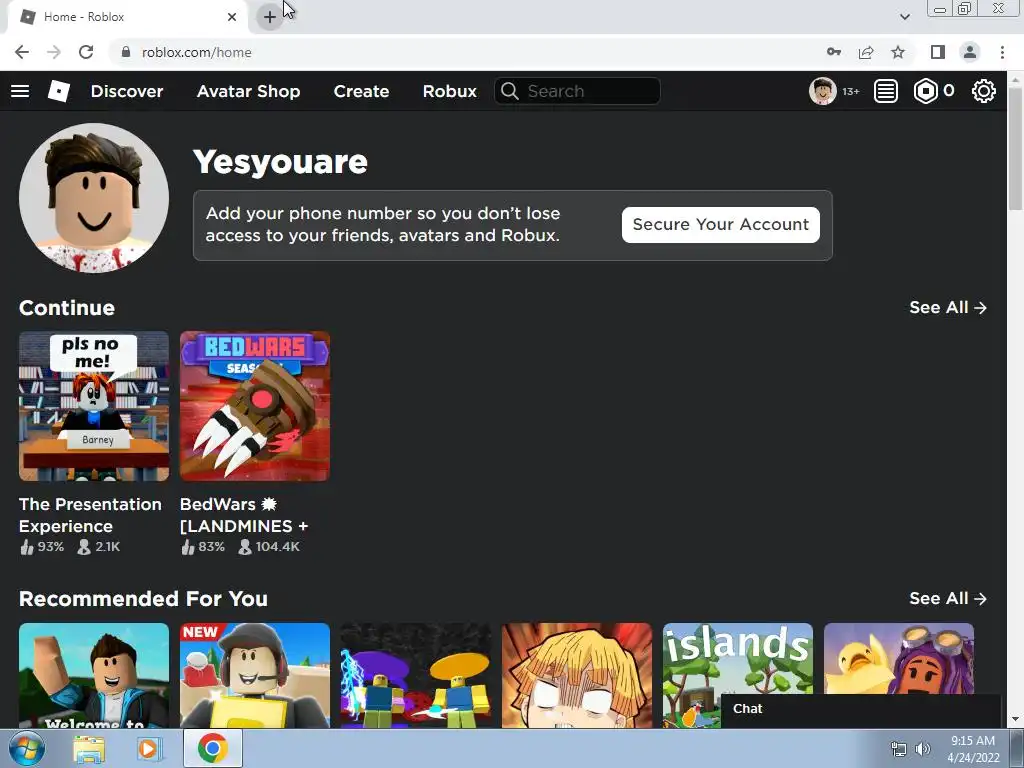Open a new browser tab
The width and height of the screenshot is (1024, 768).
269,17
